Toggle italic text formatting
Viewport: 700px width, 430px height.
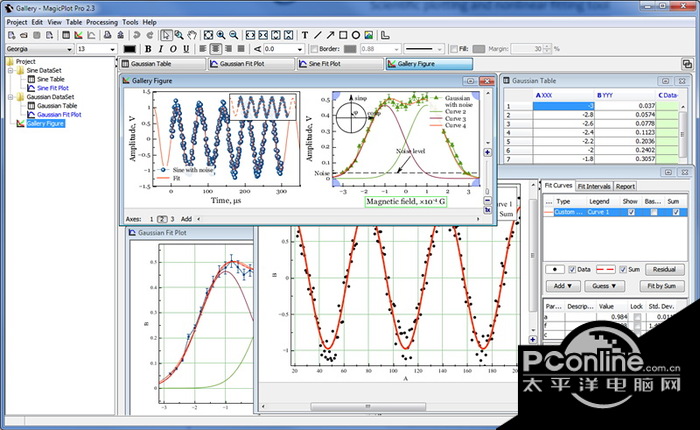coord(160,49)
